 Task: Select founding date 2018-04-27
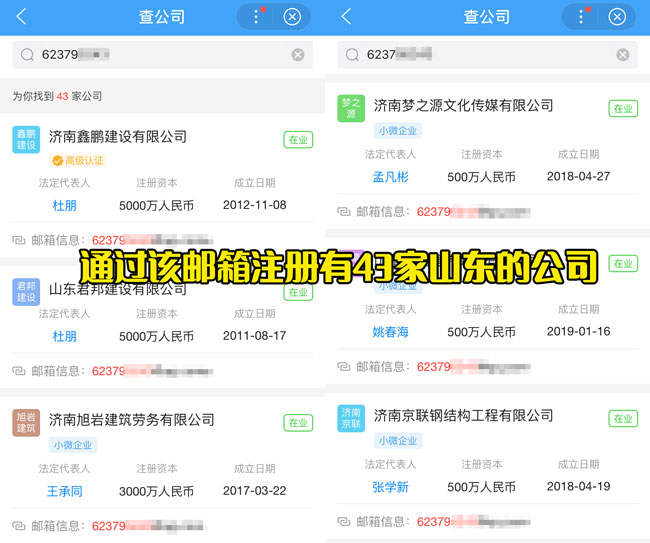click(x=578, y=176)
